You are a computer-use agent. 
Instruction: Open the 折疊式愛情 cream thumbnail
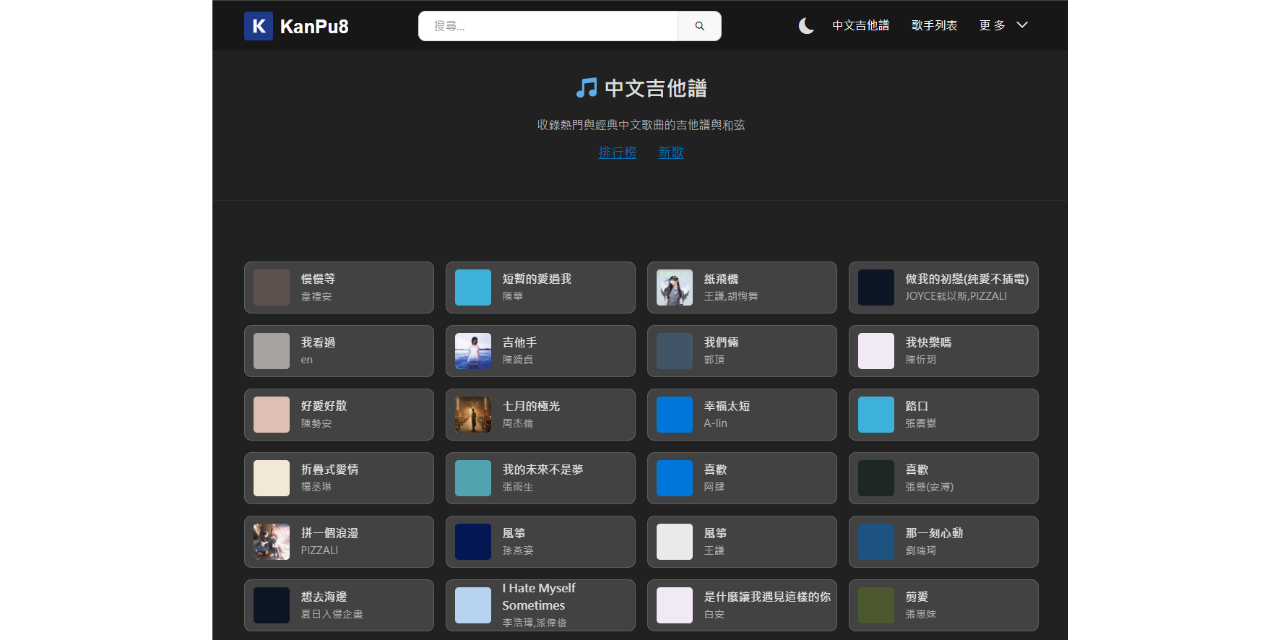click(x=272, y=478)
